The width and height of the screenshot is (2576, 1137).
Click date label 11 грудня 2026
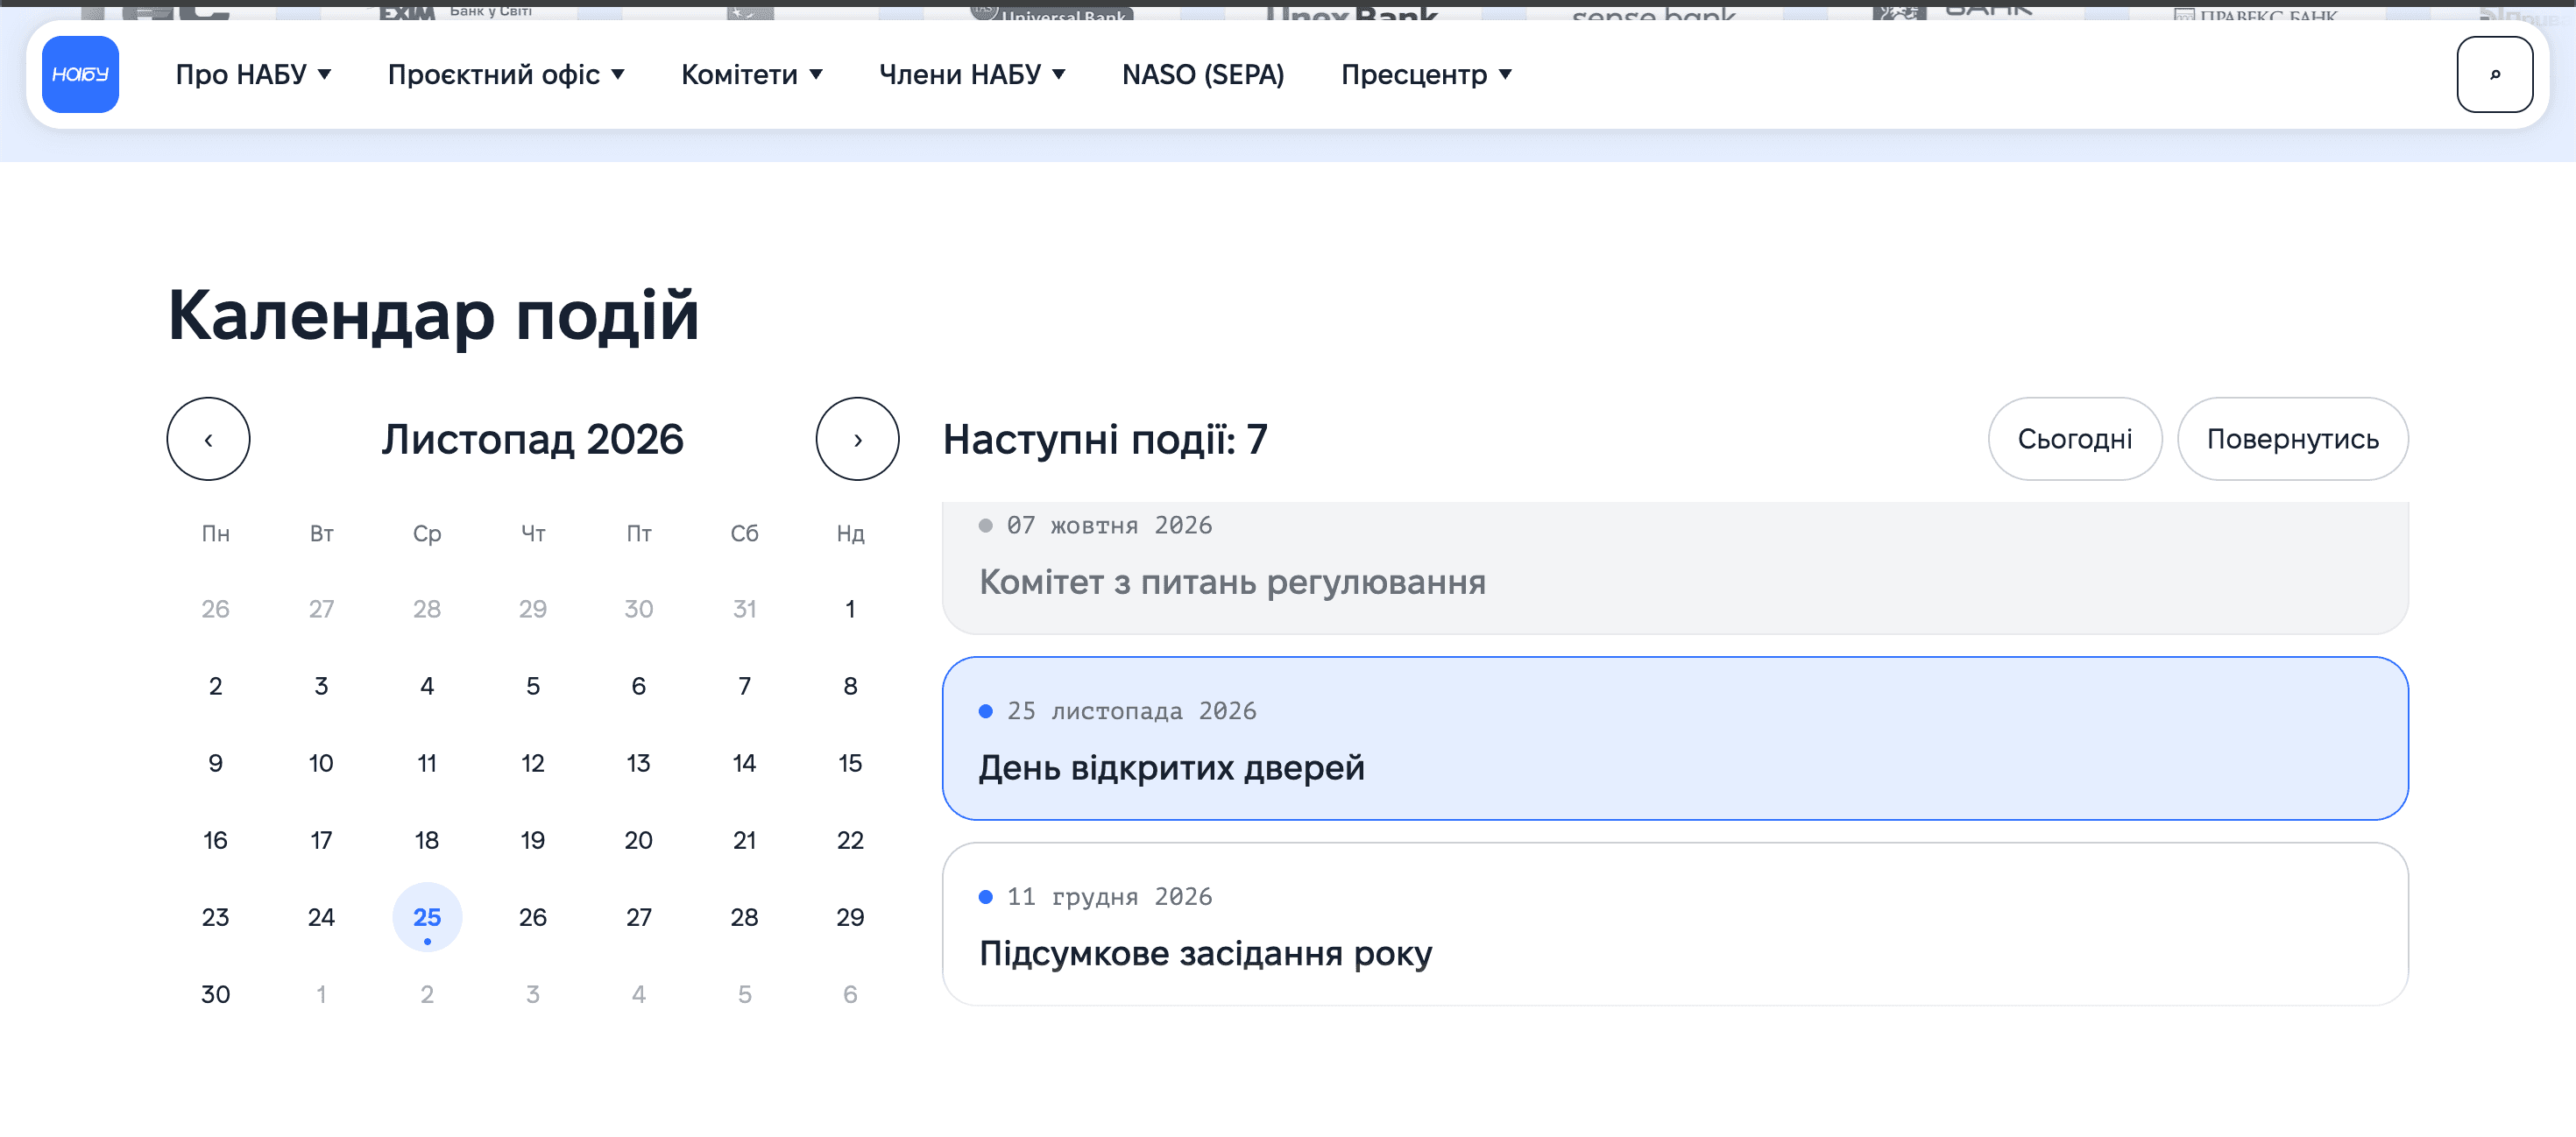click(x=1109, y=897)
